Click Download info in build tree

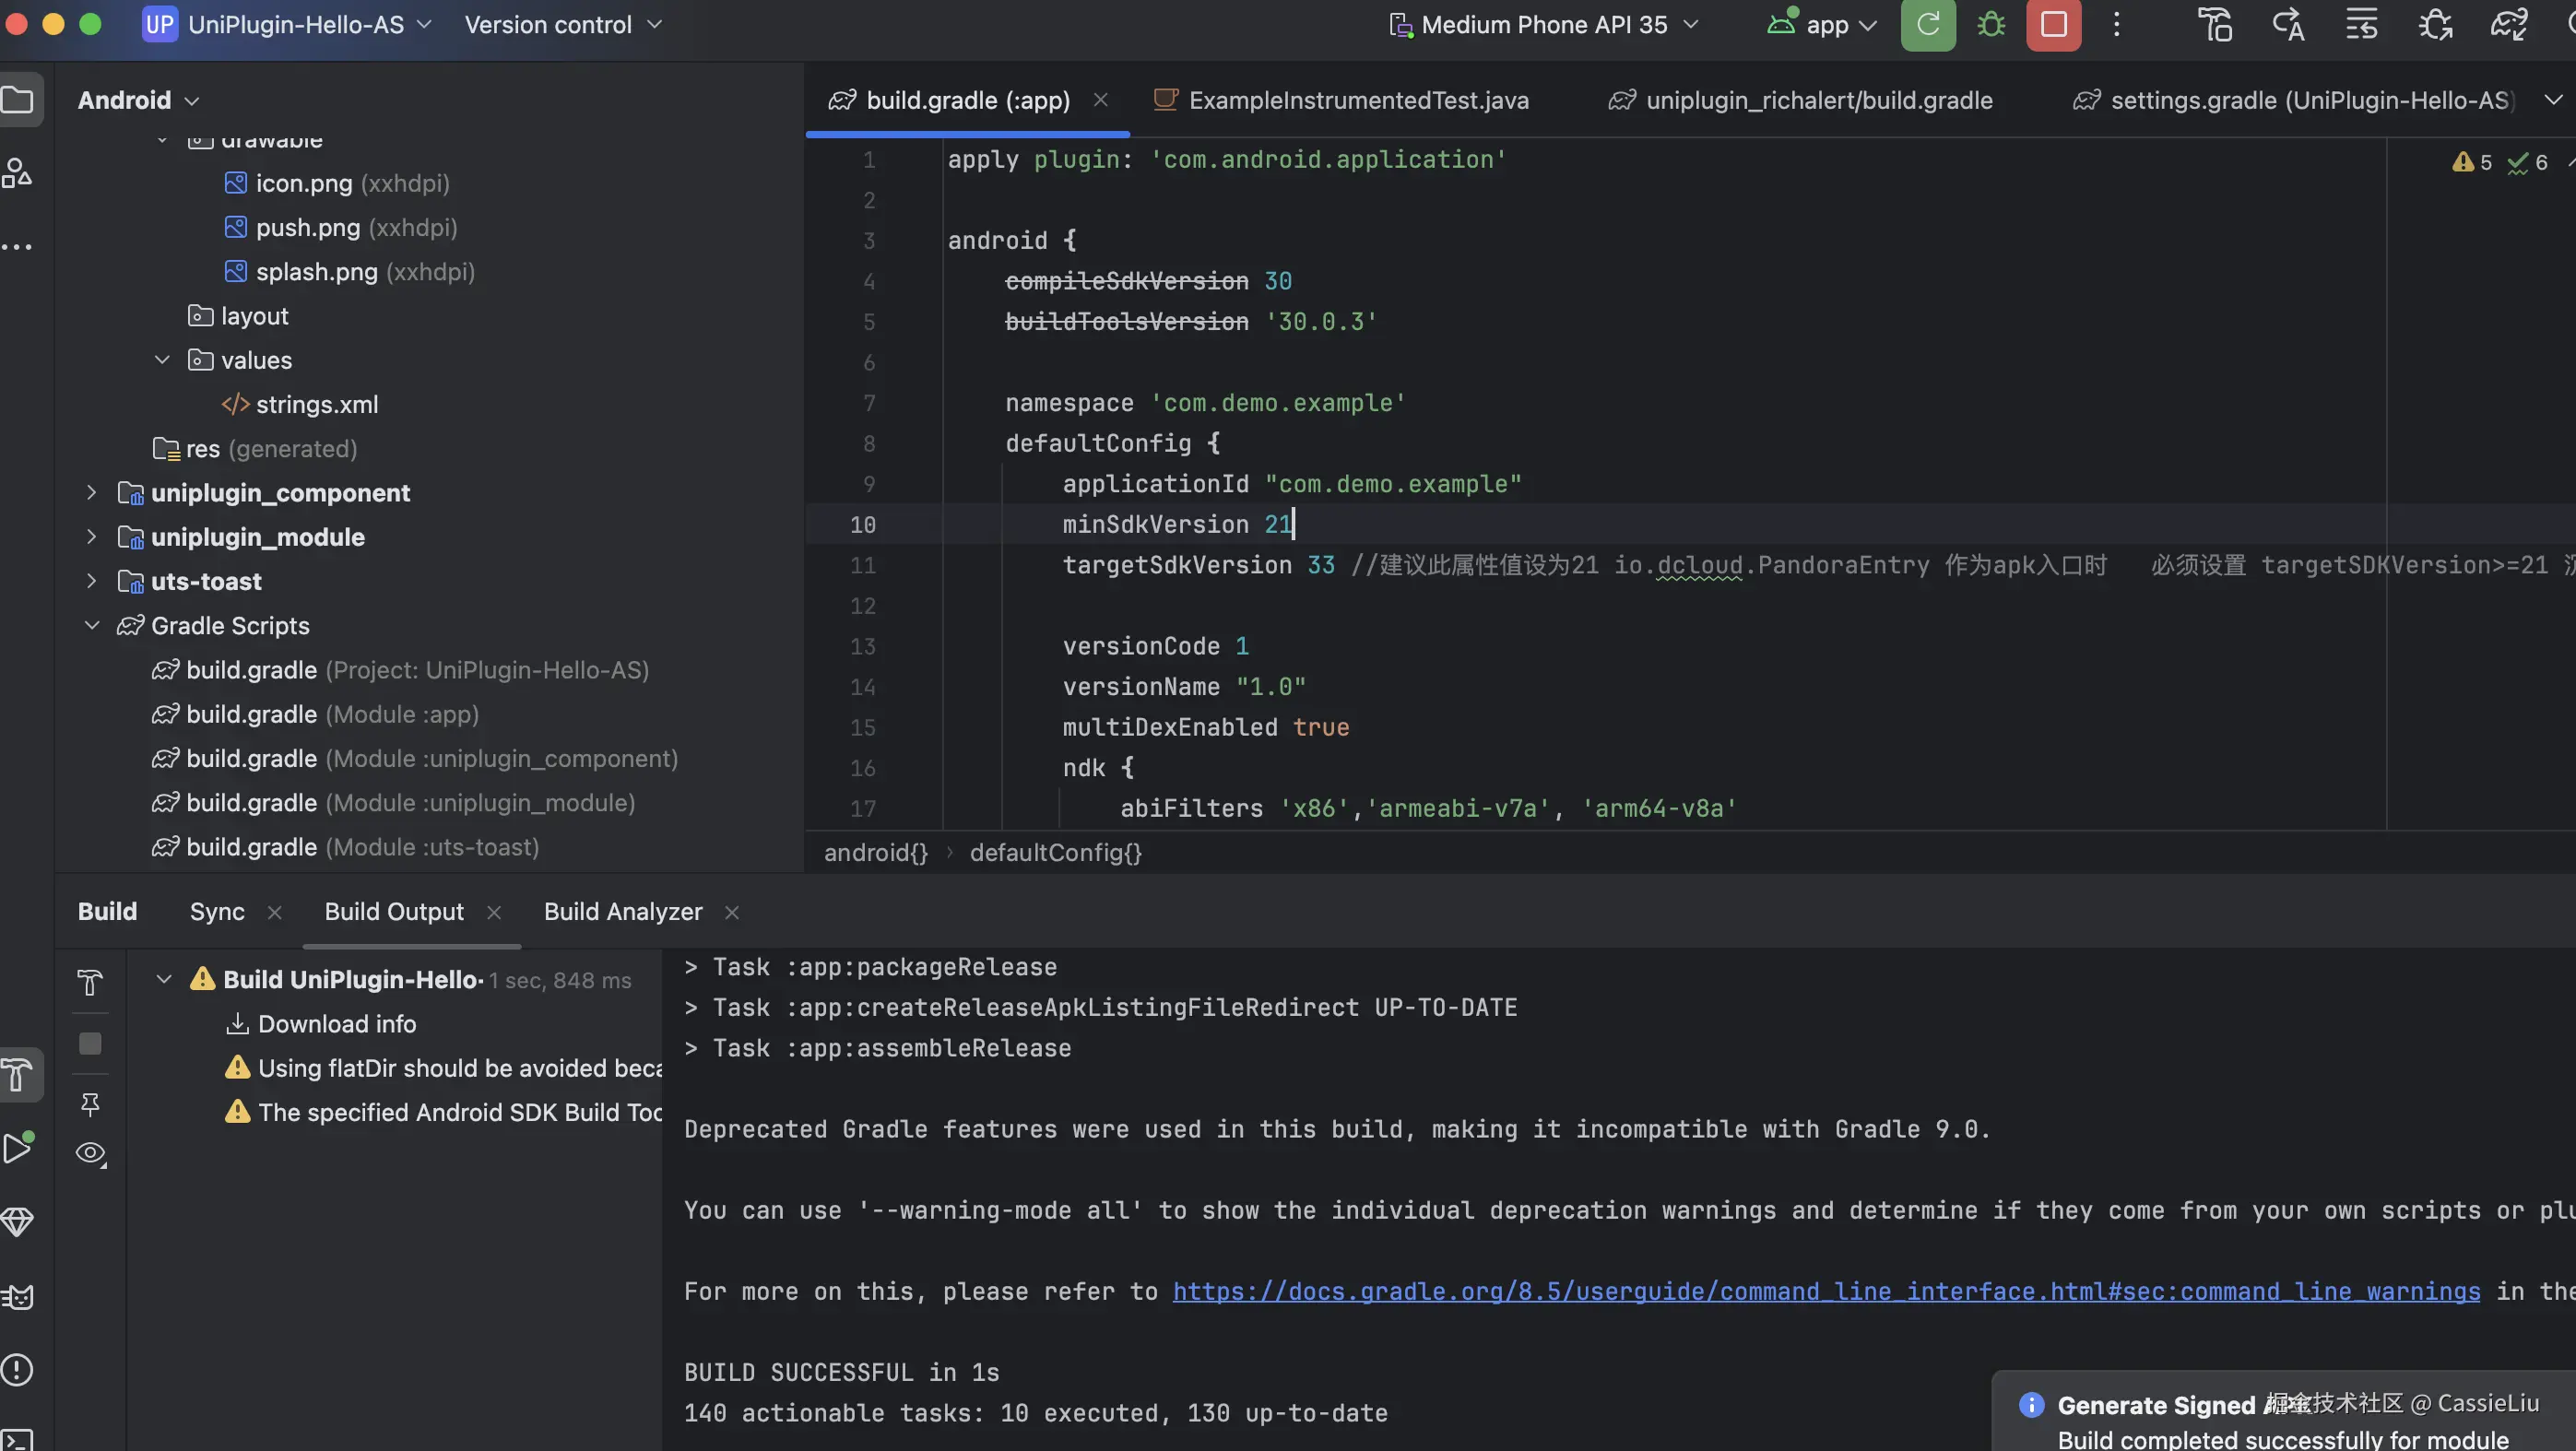[336, 1024]
